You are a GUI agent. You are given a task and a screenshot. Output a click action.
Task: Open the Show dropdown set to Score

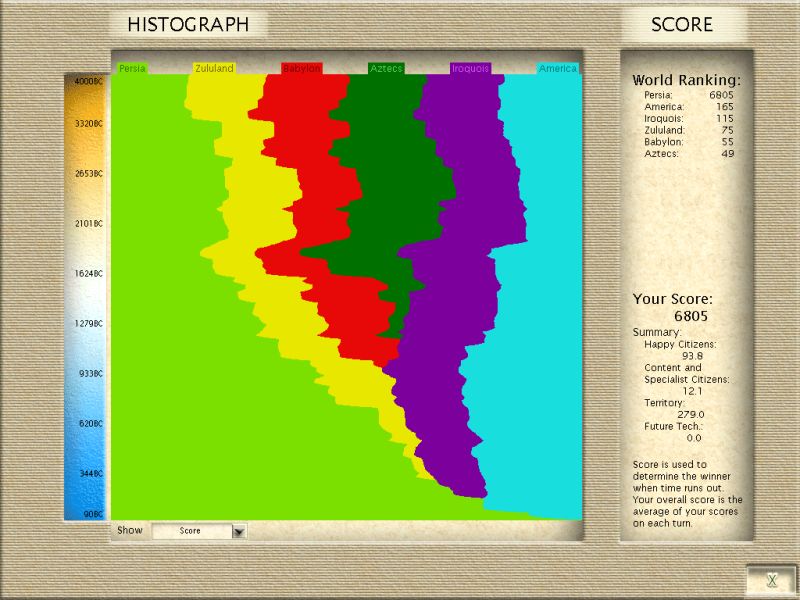(x=199, y=531)
